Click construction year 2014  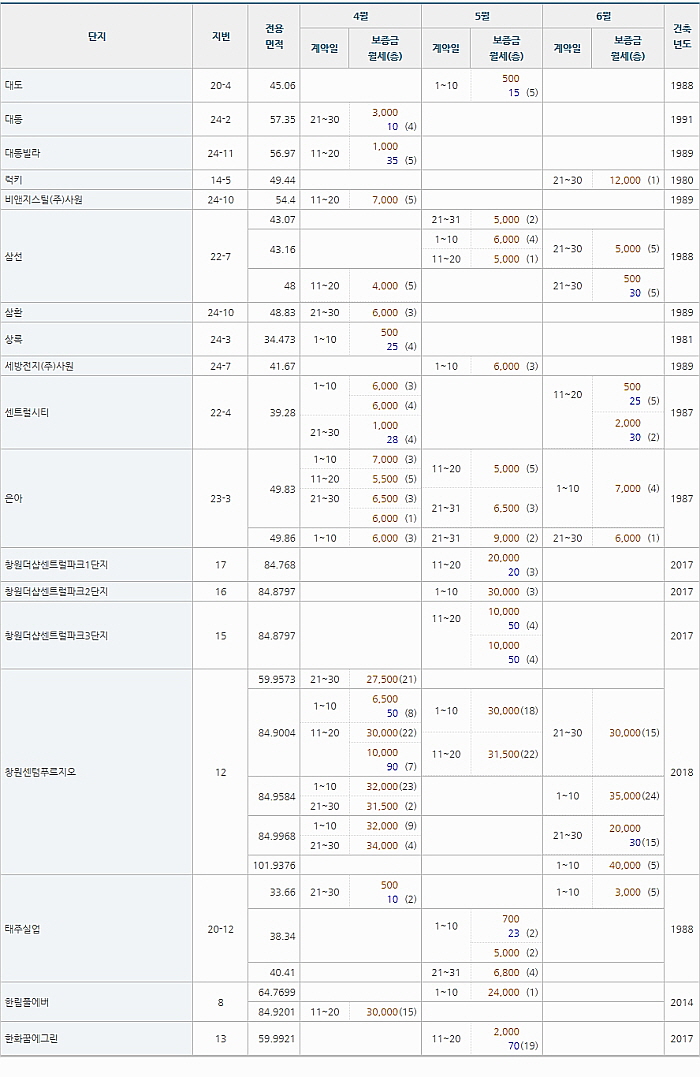(681, 1002)
